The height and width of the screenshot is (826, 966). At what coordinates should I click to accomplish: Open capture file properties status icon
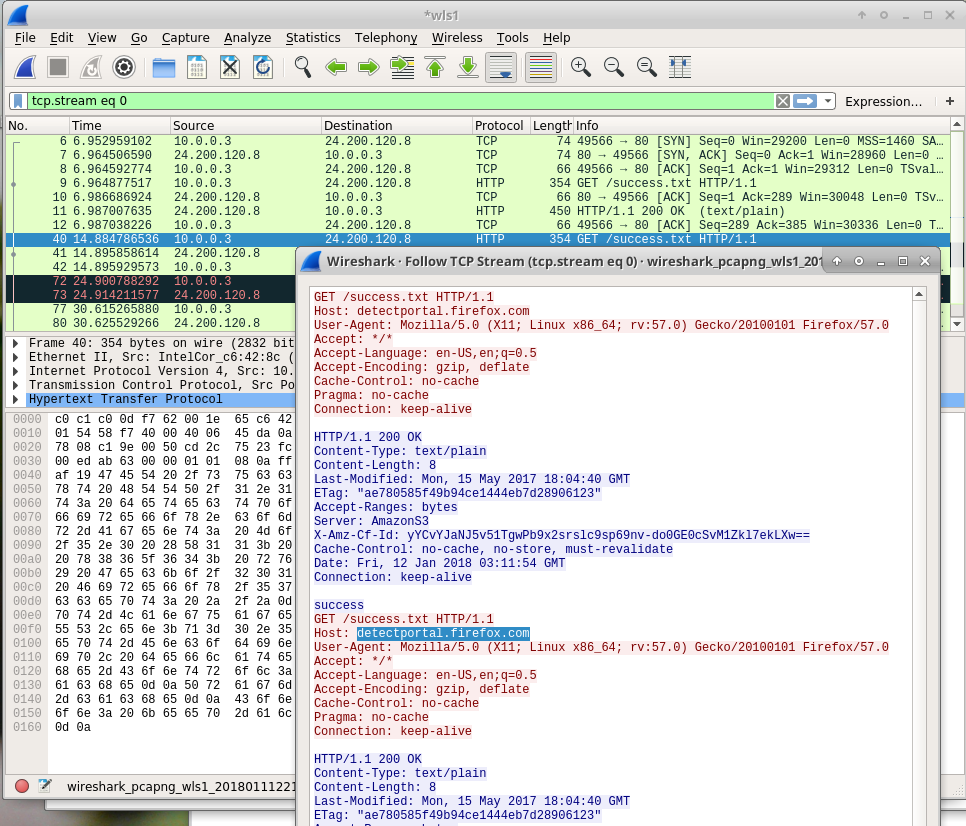click(45, 786)
